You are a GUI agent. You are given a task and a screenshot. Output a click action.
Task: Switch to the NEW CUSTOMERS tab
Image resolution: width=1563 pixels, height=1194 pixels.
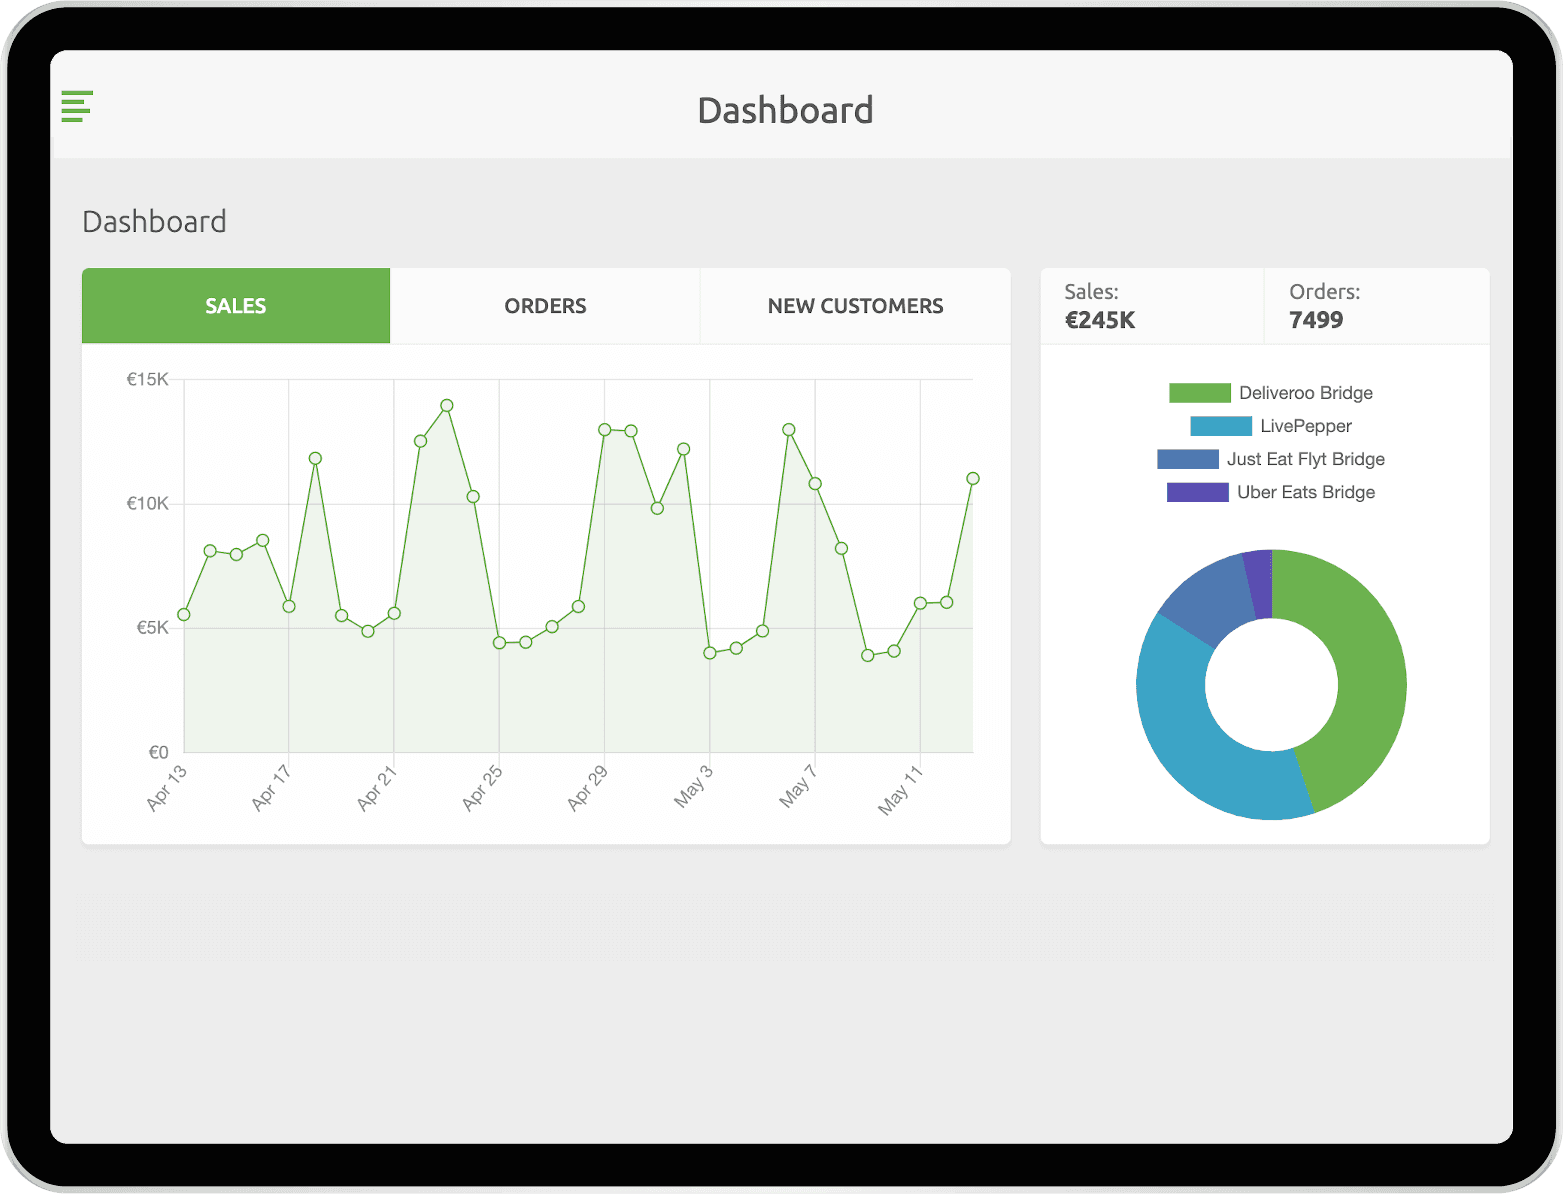[x=855, y=306]
